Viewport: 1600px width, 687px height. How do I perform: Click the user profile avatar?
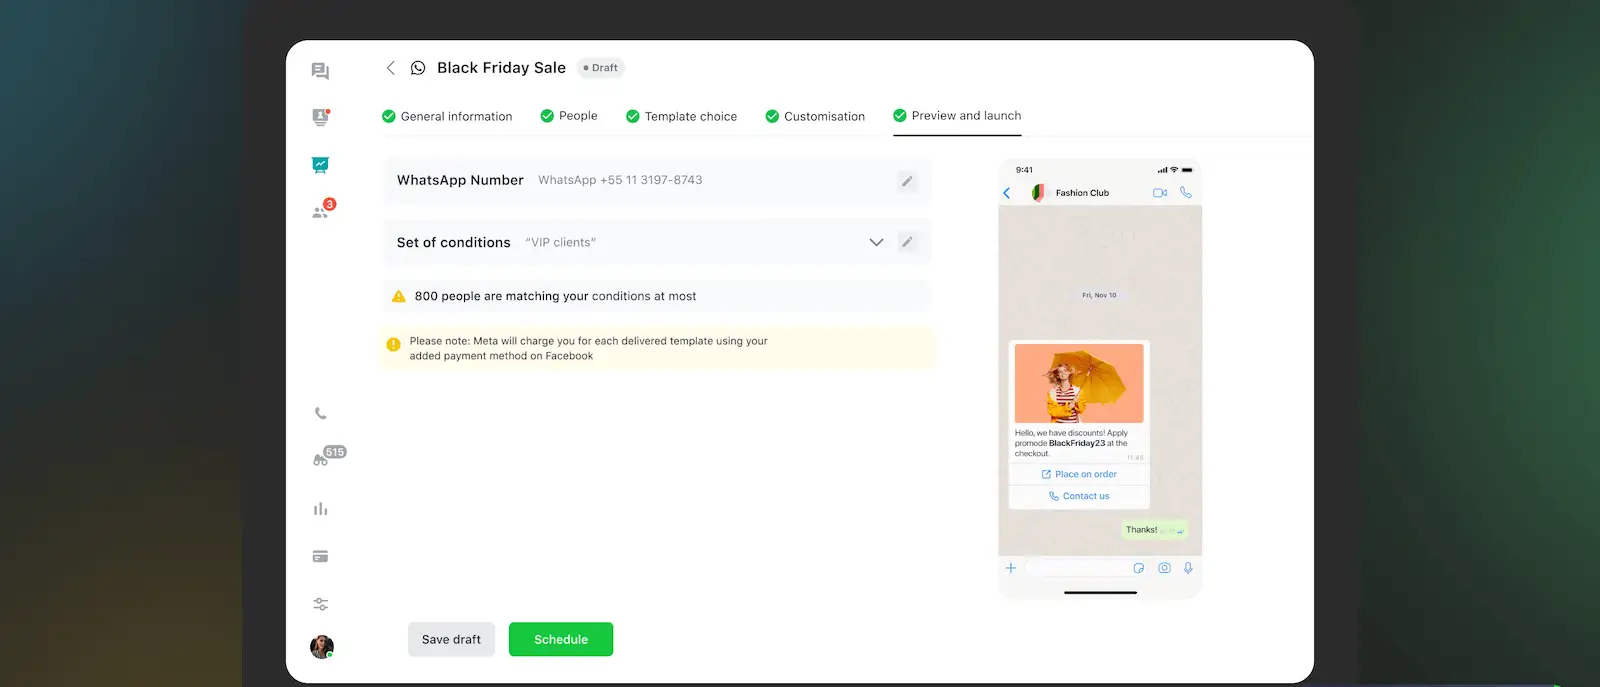321,647
